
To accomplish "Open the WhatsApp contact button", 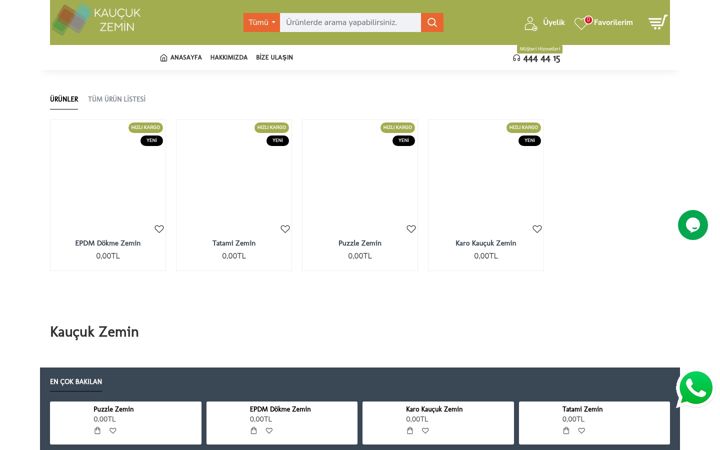I will click(695, 388).
